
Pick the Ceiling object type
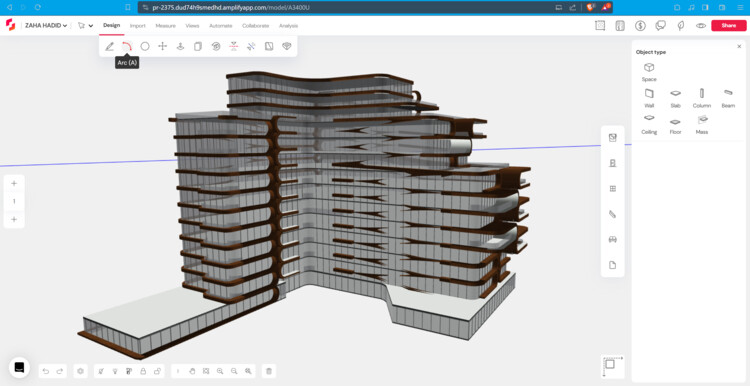pos(649,124)
